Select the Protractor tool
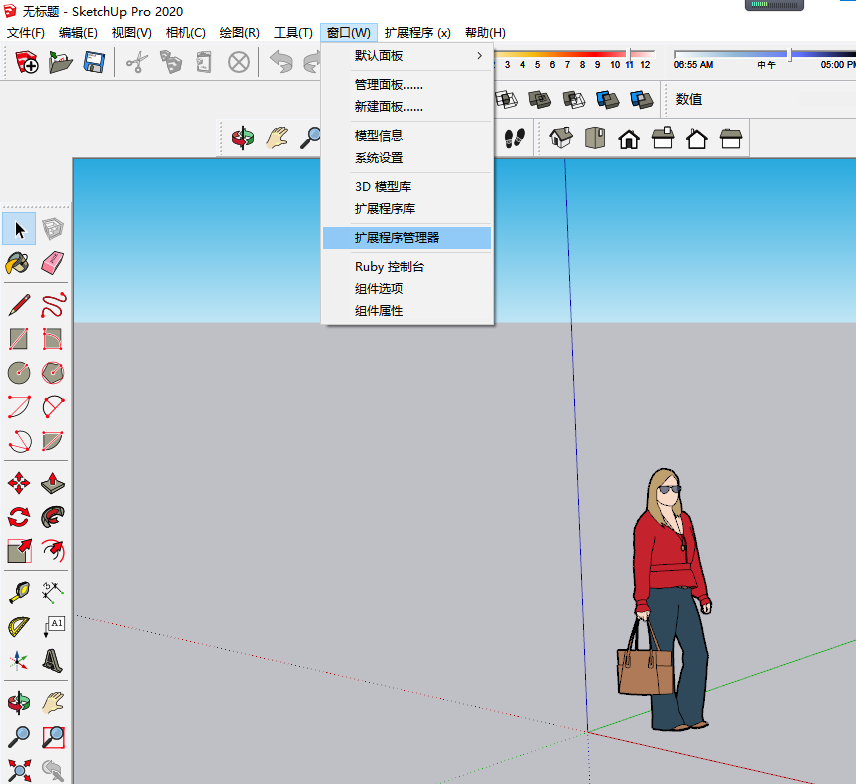 coord(18,626)
